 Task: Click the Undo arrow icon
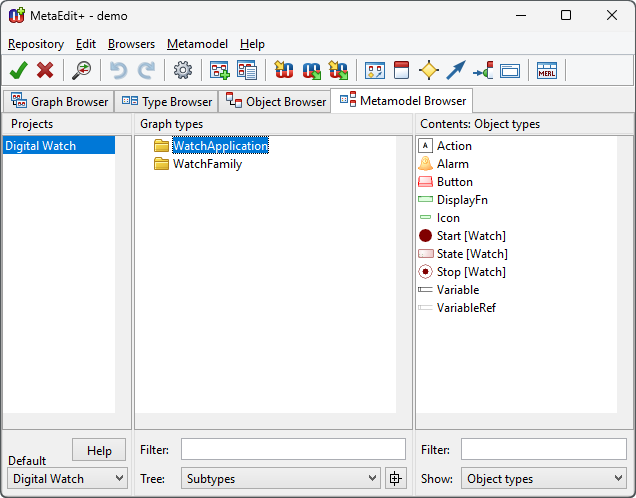click(x=119, y=70)
